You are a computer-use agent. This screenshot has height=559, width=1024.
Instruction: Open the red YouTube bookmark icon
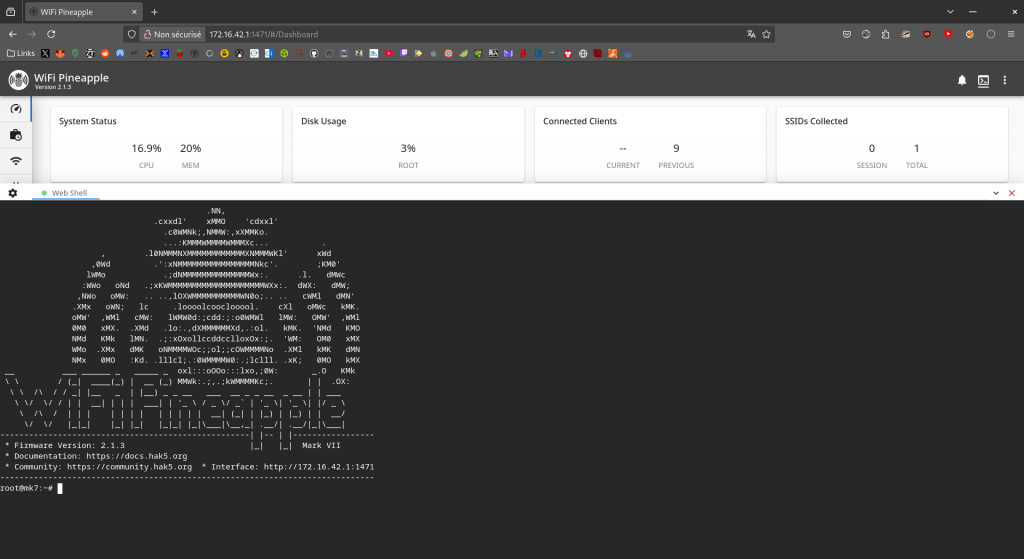pos(389,53)
